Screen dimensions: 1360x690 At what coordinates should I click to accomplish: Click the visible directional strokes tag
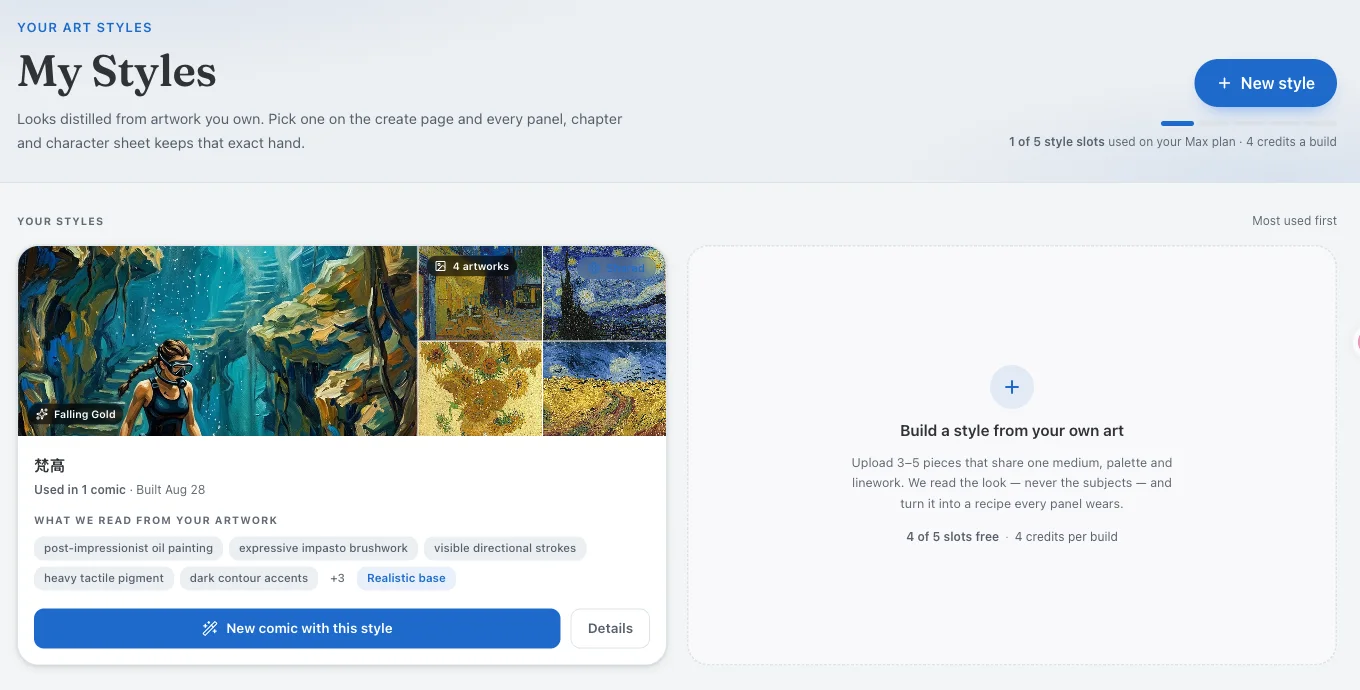tap(505, 548)
